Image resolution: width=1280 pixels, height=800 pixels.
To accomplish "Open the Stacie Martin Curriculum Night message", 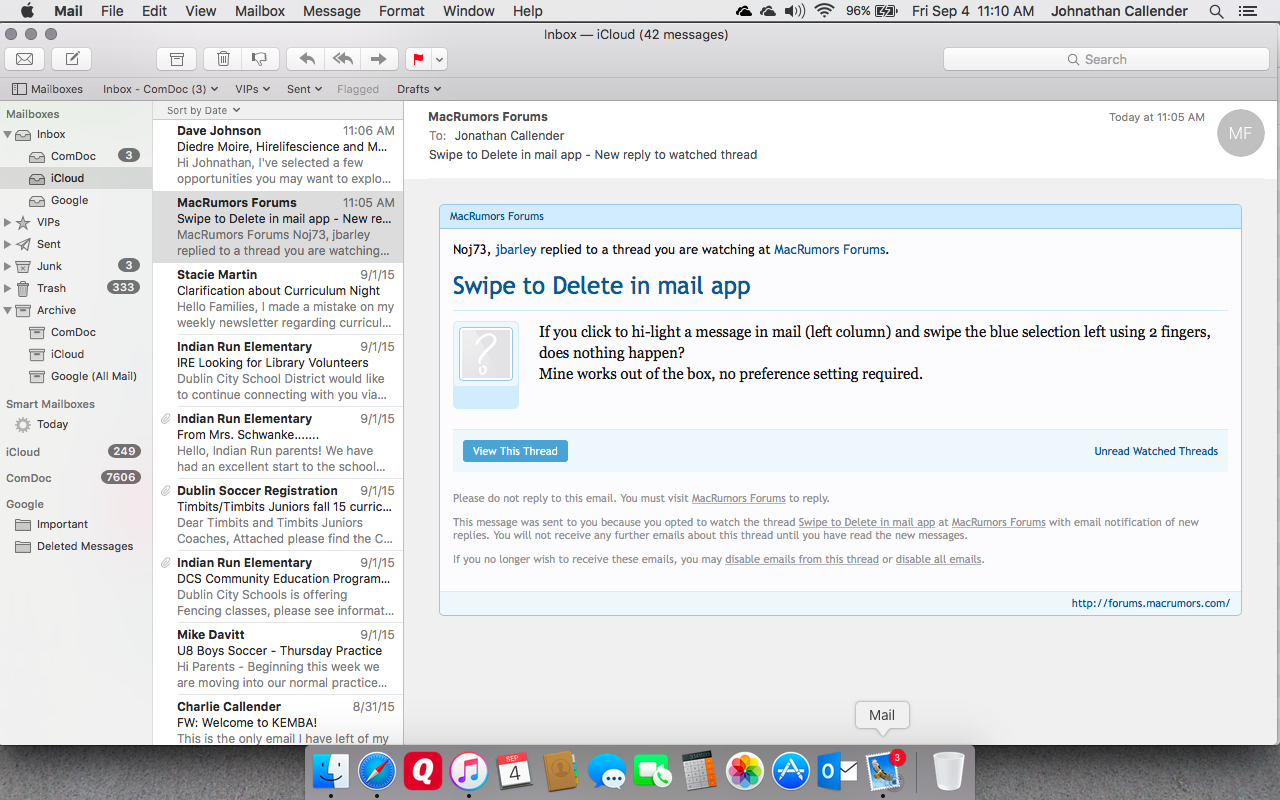I will [x=278, y=299].
